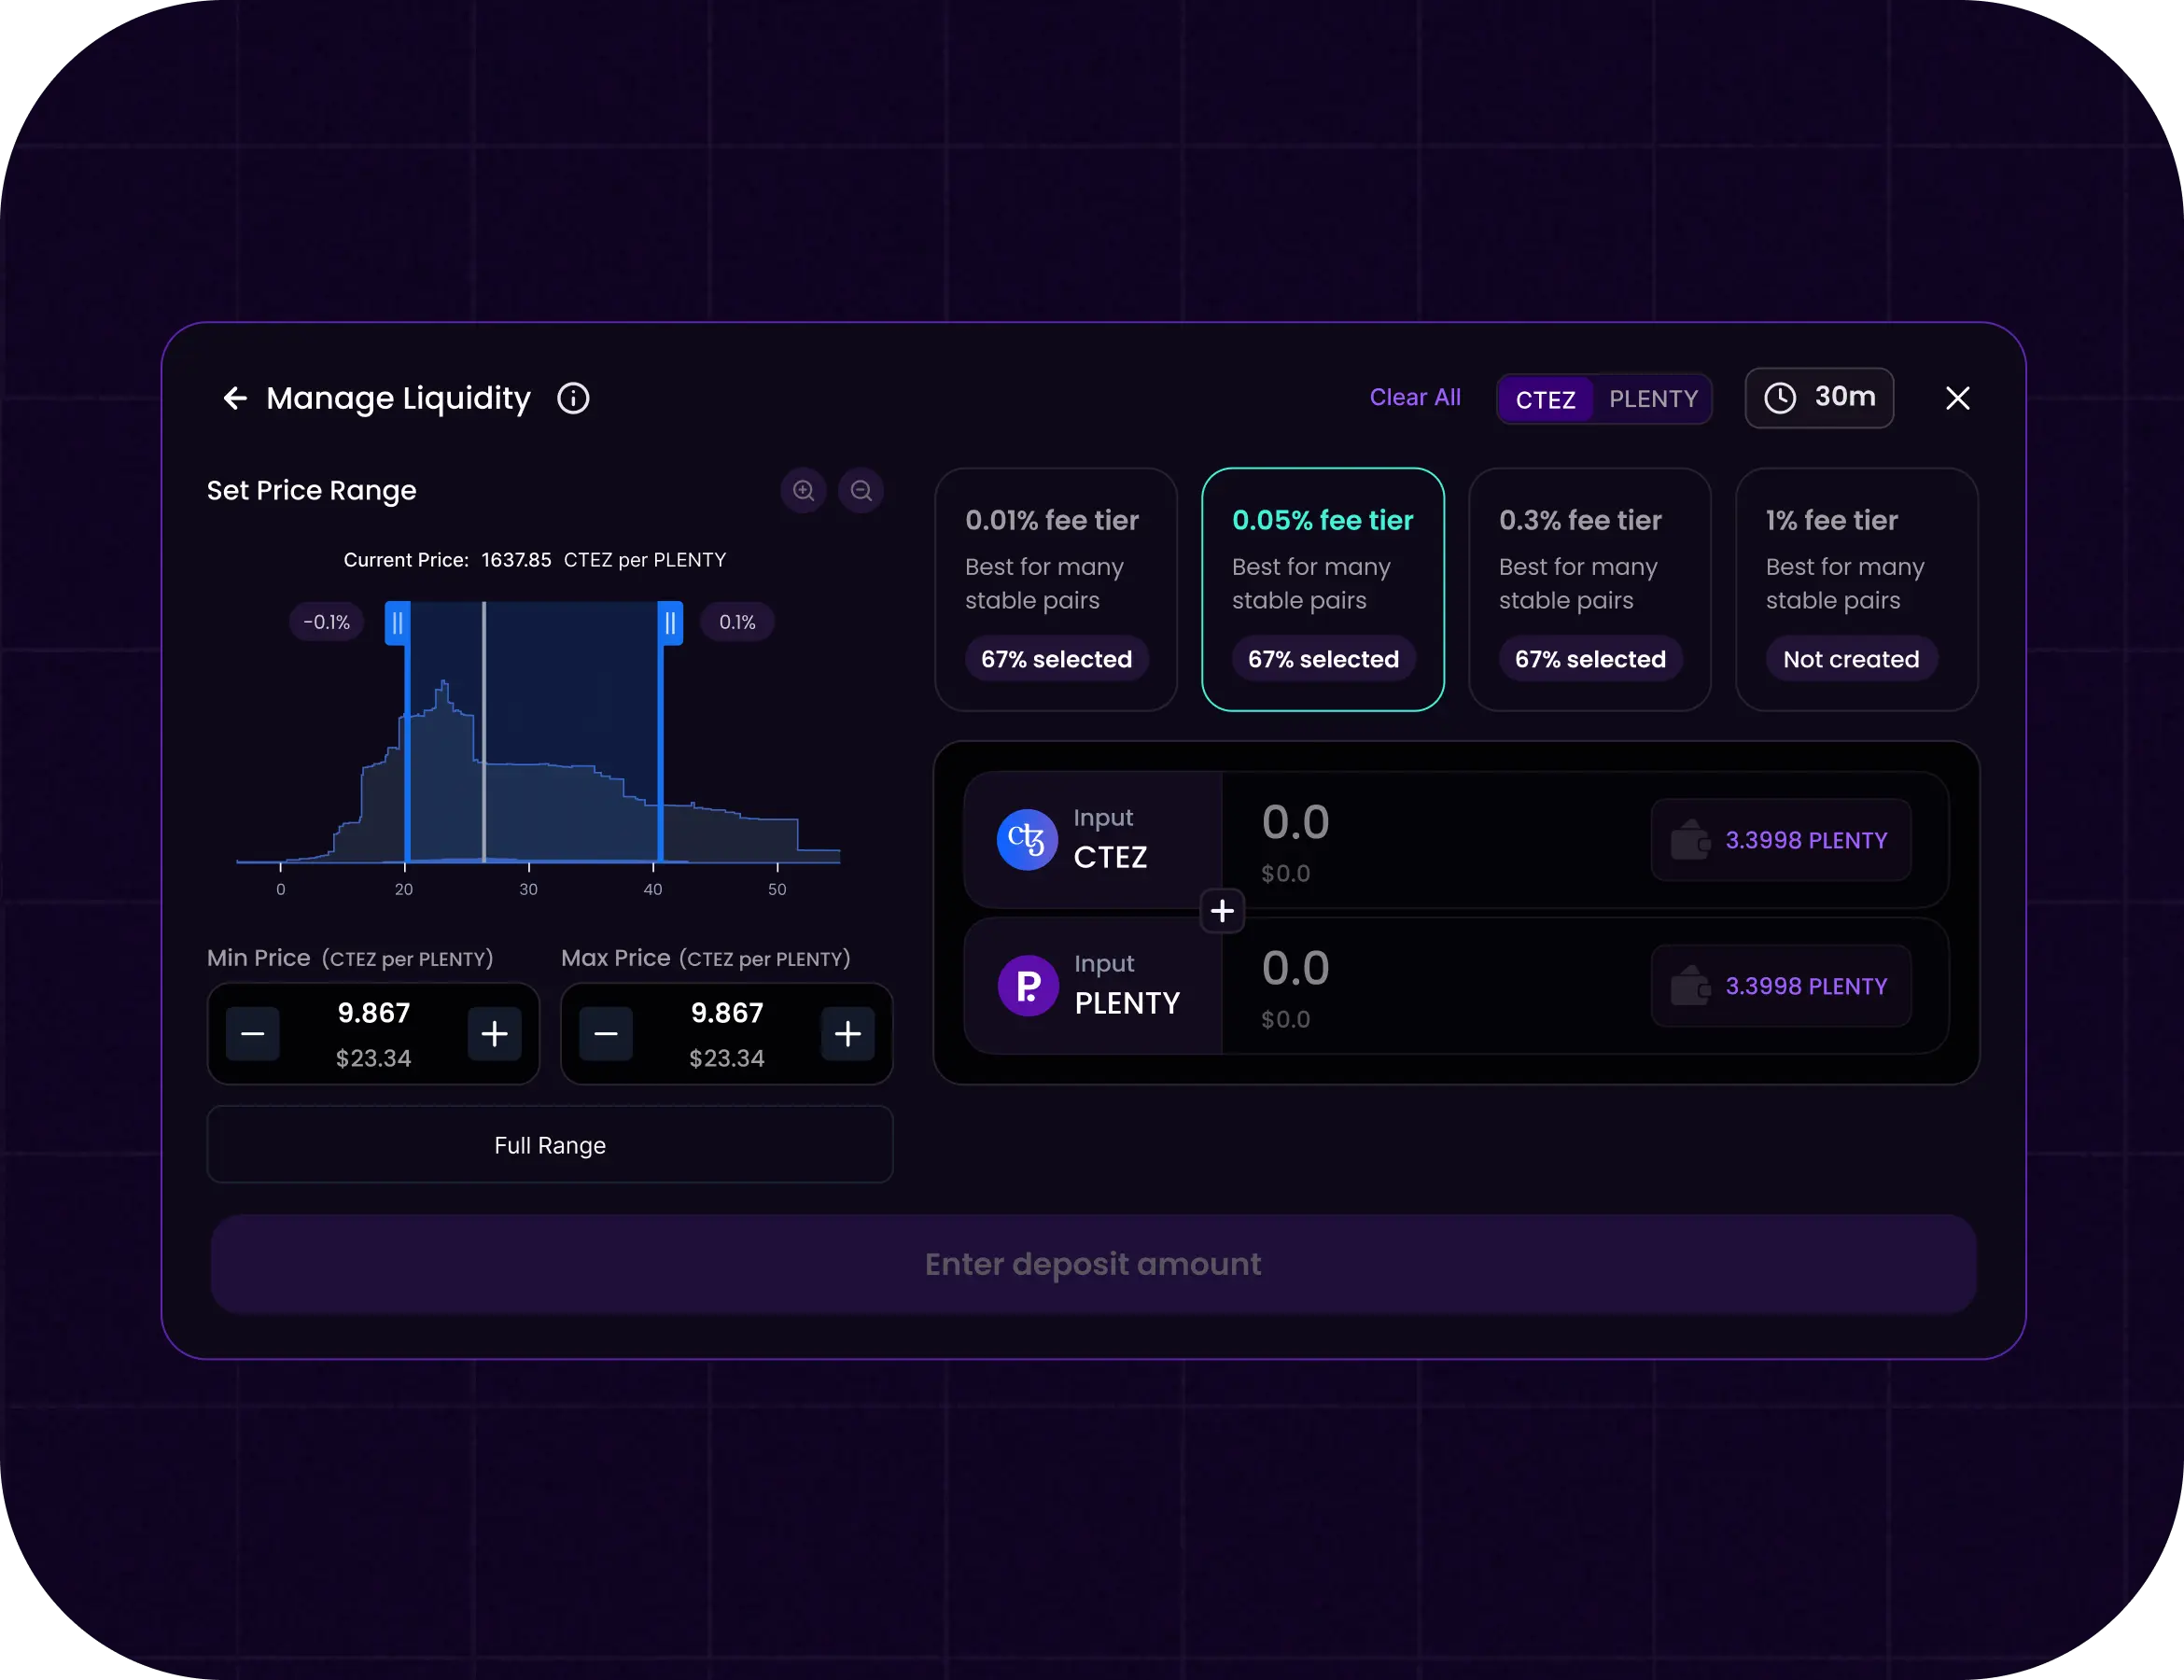Switch price toggle to CTEZ
Screen dimensions: 2184x1680
pos(1545,399)
